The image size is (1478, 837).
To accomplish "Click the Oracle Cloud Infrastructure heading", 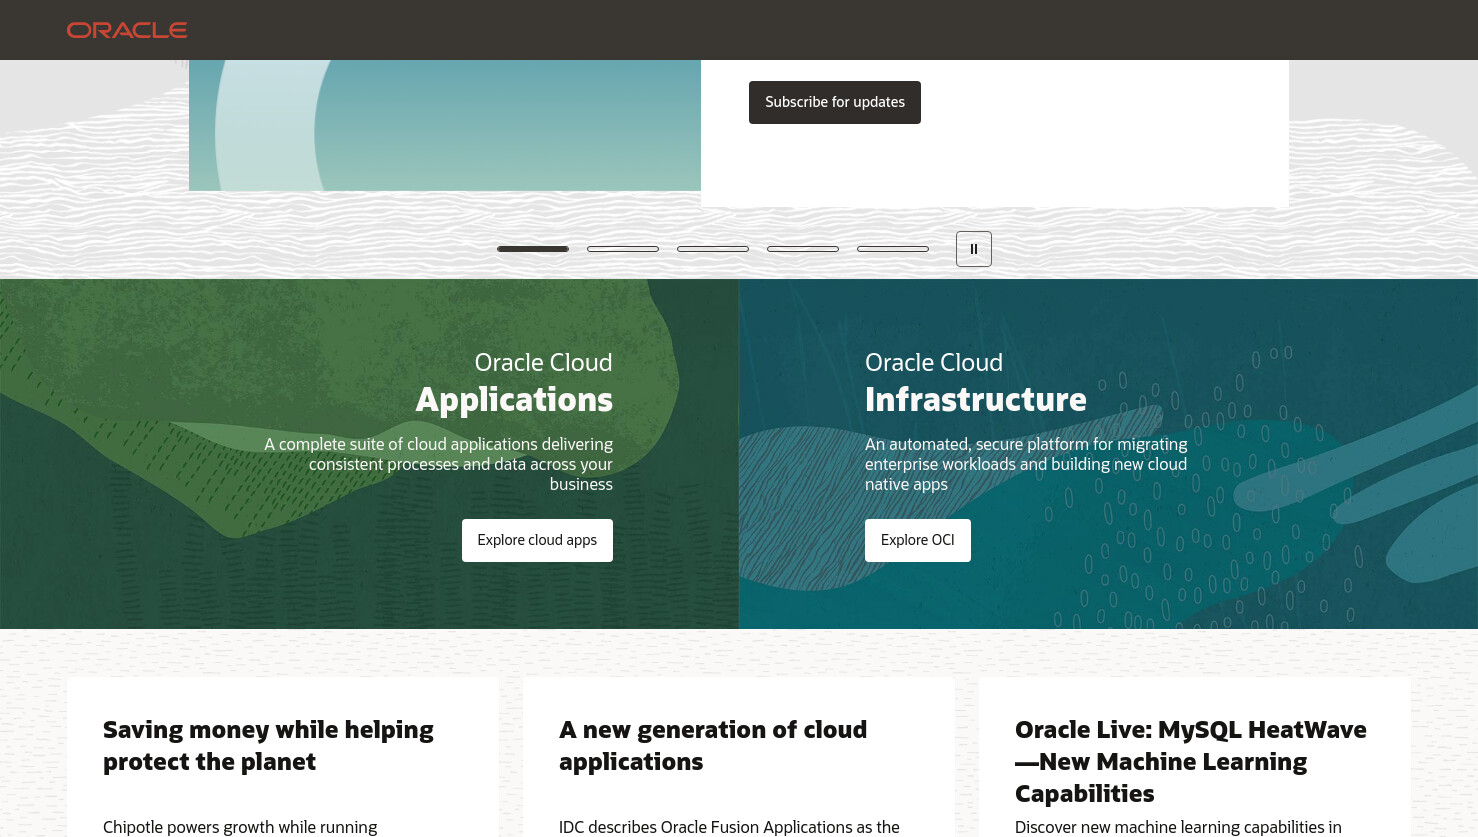I will (x=976, y=383).
